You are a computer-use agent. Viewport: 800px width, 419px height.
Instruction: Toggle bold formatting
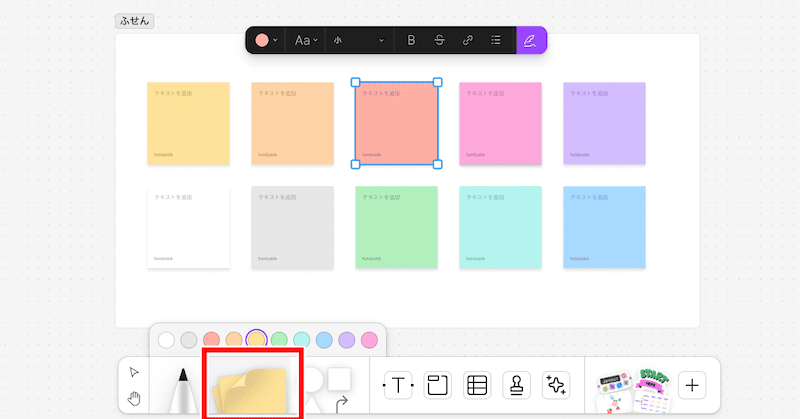click(x=411, y=40)
